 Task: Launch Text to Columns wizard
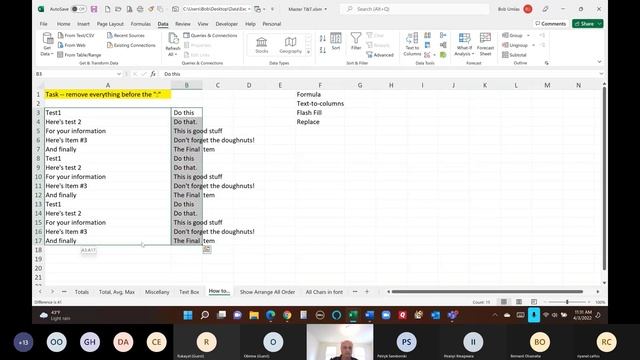tap(412, 44)
